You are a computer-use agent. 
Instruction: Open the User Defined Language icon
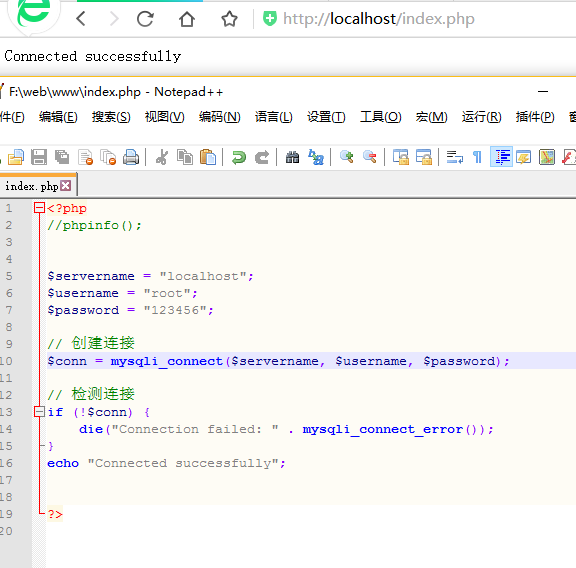point(524,157)
